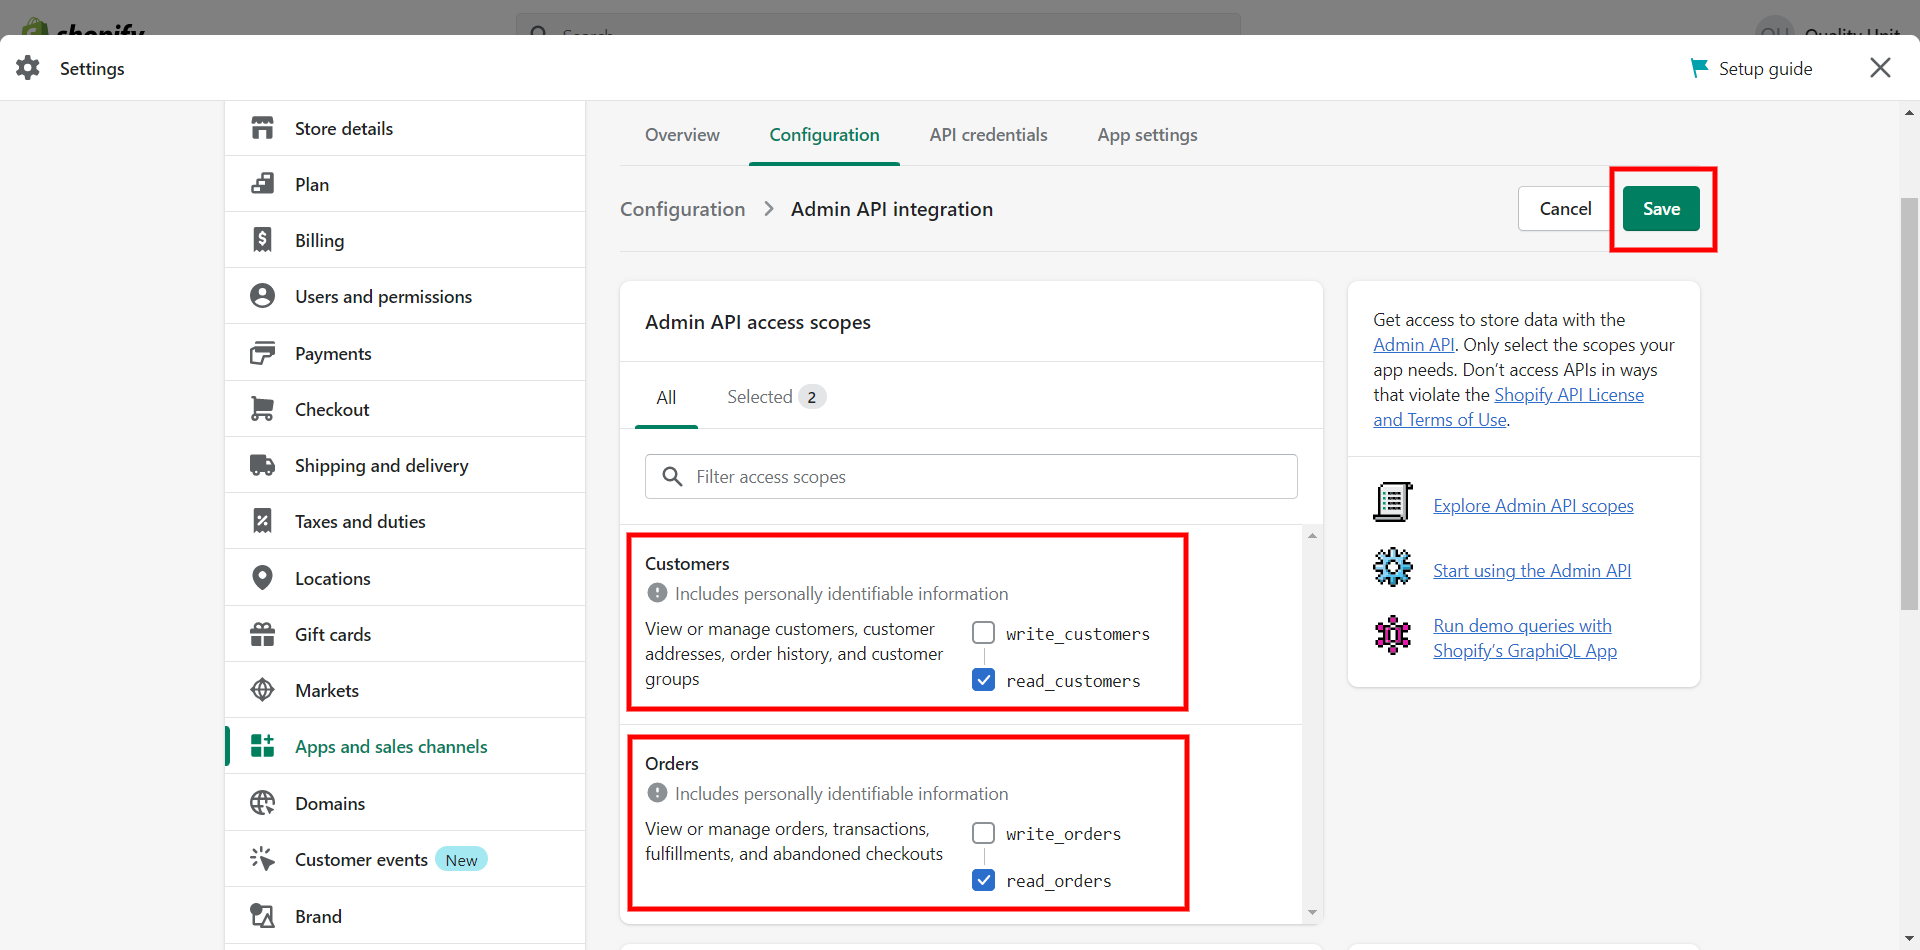Click the Gift cards icon
Screen dimensions: 1920x950
click(x=262, y=634)
